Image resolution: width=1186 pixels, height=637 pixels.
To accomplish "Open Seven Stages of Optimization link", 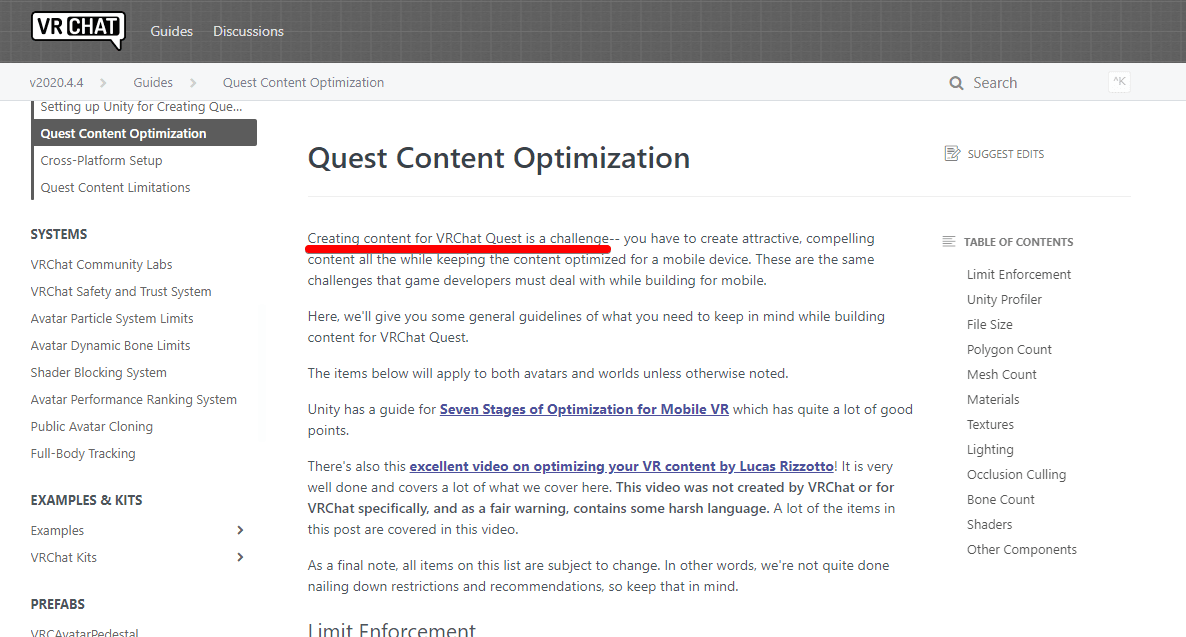I will click(x=584, y=409).
